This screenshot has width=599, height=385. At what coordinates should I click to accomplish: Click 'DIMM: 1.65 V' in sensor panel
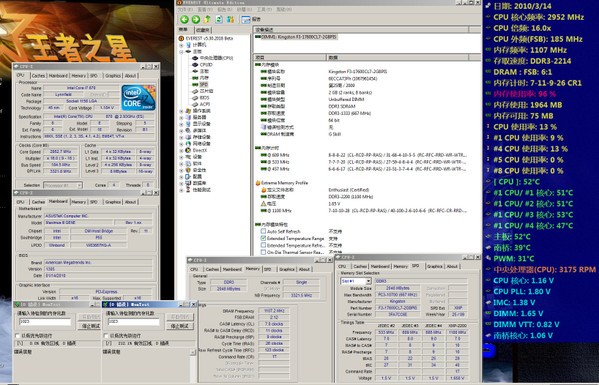pos(518,314)
